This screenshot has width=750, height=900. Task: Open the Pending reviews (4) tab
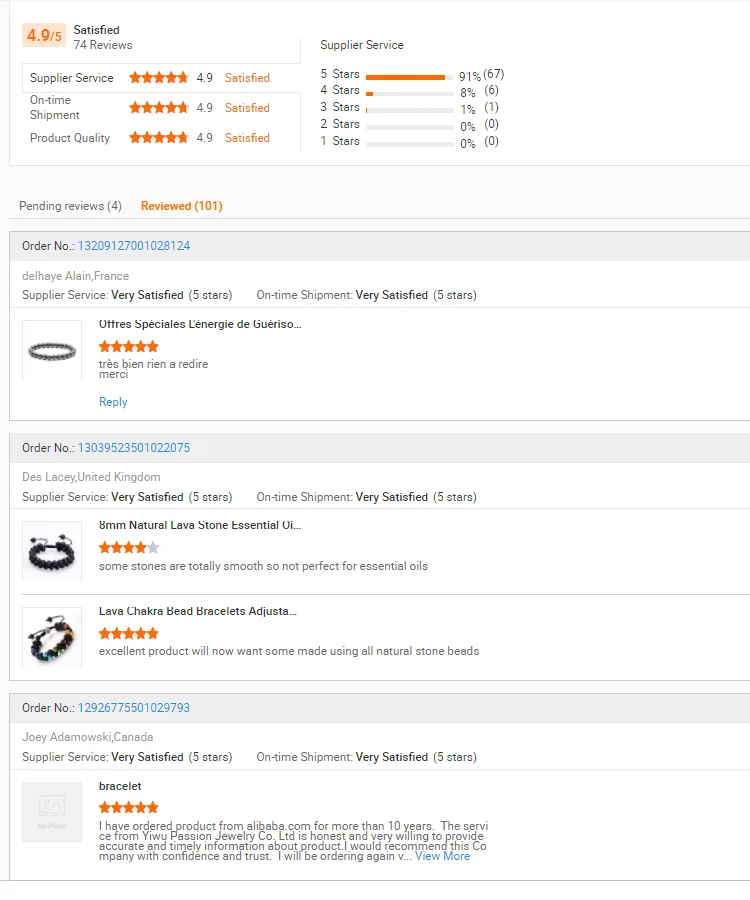click(x=70, y=206)
